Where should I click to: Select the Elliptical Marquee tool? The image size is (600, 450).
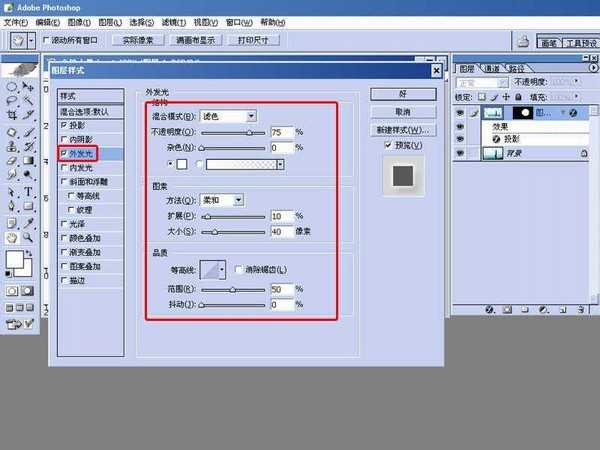pos(11,87)
